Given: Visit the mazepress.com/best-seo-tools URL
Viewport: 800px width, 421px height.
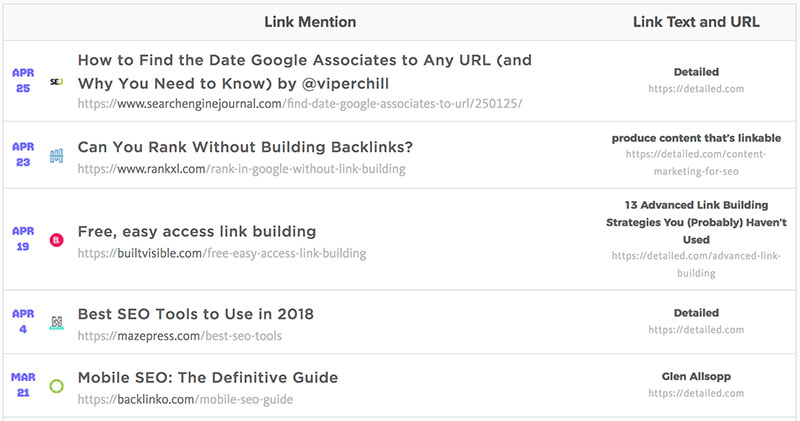Looking at the screenshot, I should click(x=180, y=336).
